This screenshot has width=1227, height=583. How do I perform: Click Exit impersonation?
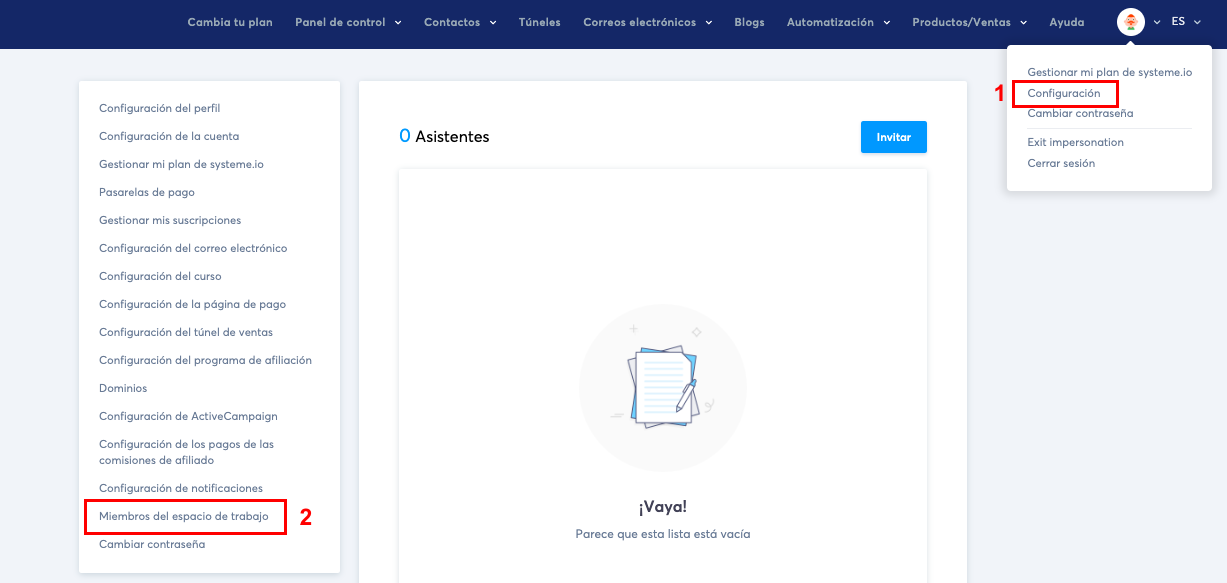click(x=1075, y=142)
